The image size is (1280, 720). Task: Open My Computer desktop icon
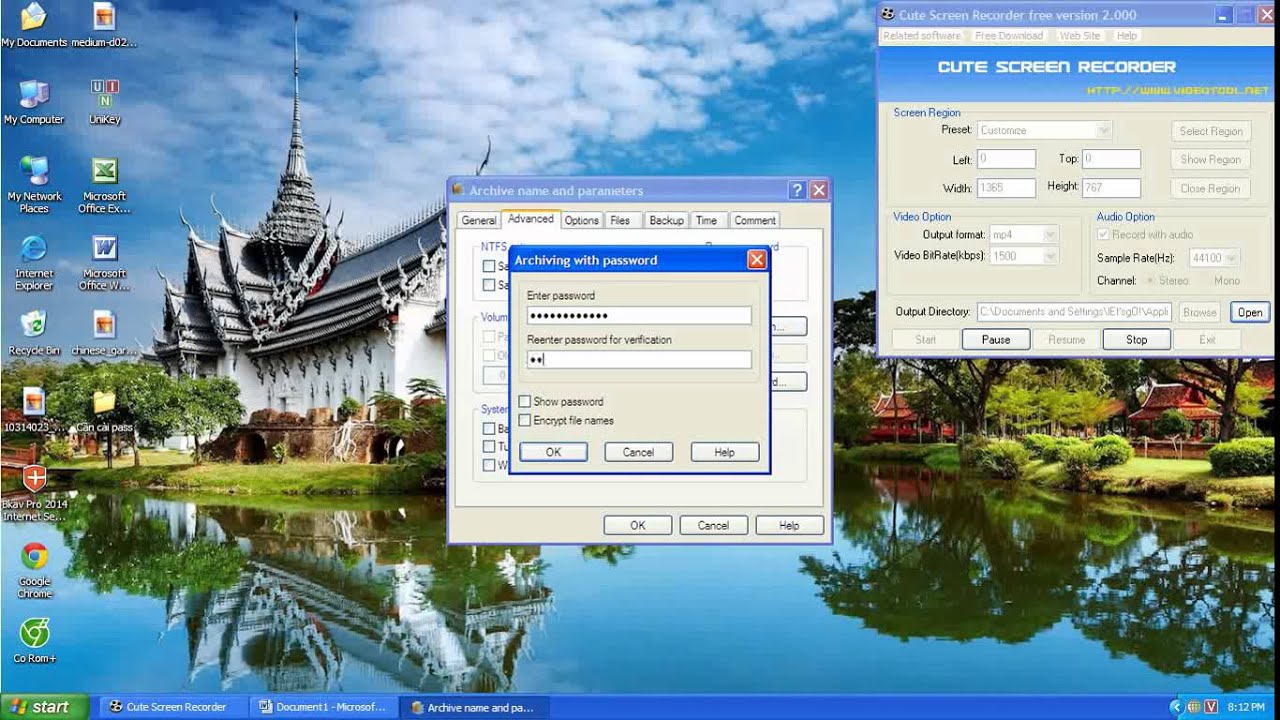point(34,102)
